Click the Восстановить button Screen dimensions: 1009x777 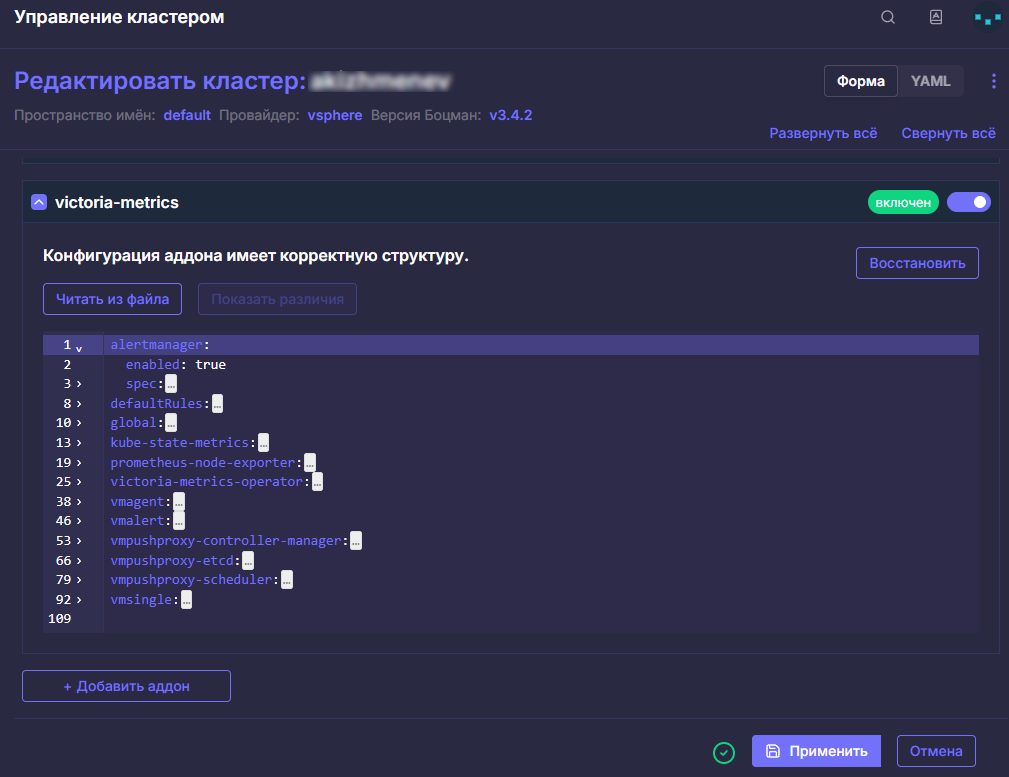point(917,263)
